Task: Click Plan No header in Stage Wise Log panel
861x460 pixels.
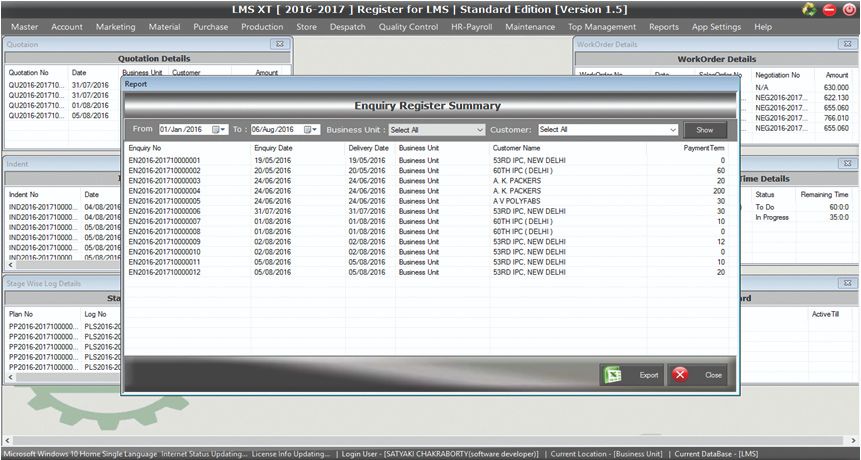Action: tap(21, 314)
